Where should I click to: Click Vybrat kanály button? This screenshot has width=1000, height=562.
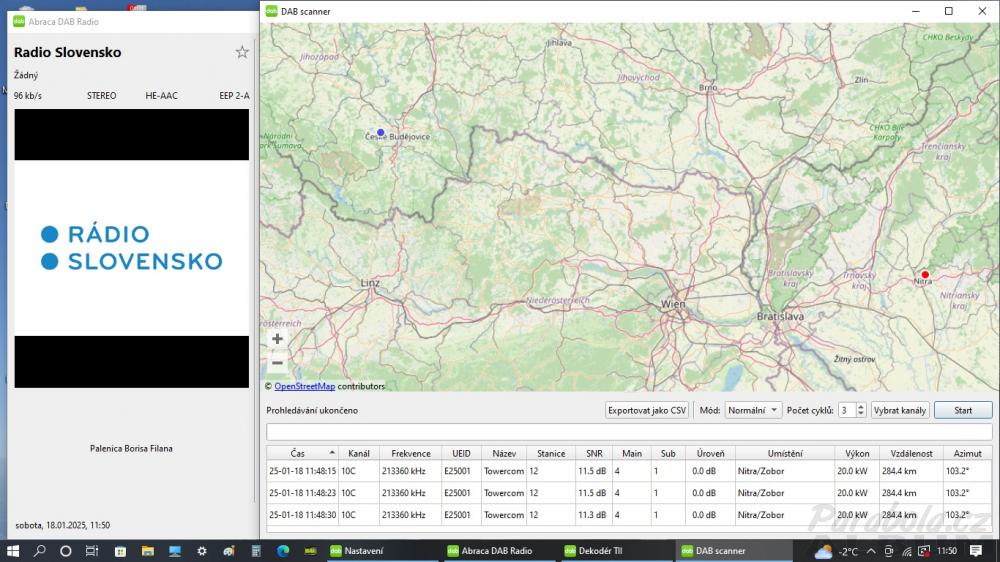point(899,410)
